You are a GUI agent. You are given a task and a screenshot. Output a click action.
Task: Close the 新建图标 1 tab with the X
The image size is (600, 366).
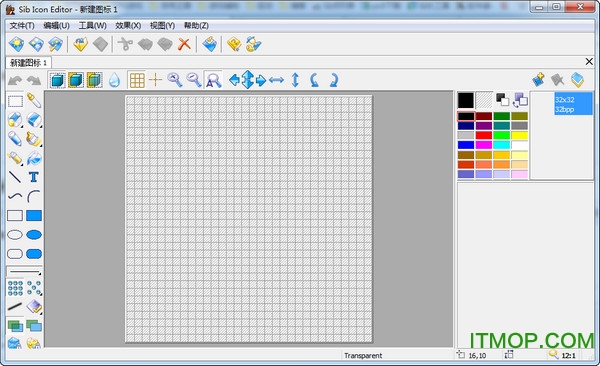tap(589, 61)
